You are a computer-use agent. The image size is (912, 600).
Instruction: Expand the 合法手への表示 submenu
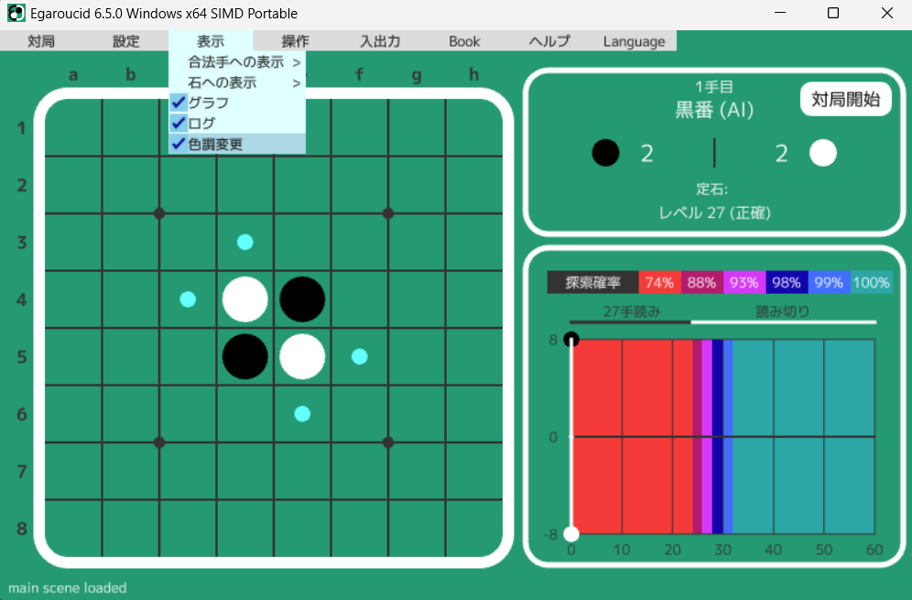[236, 62]
